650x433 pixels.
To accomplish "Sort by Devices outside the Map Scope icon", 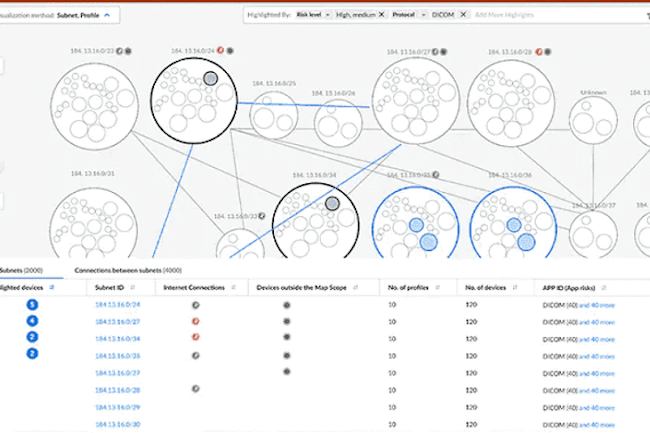I will point(357,287).
